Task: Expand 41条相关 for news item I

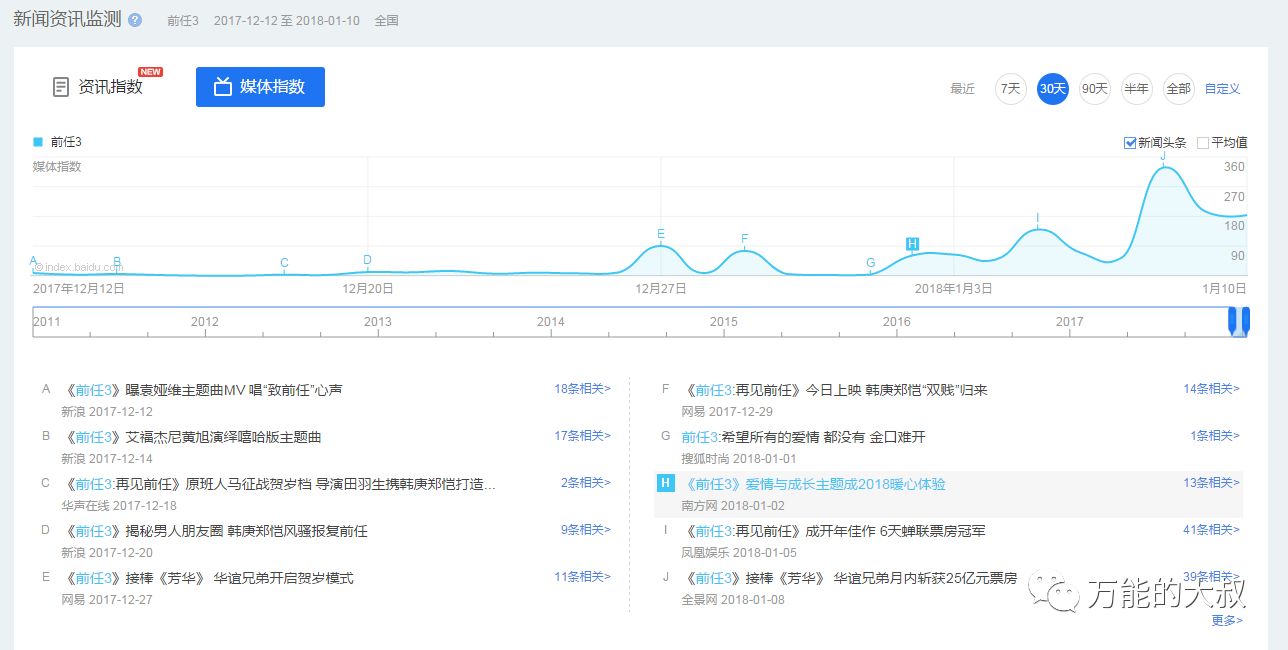Action: pyautogui.click(x=1211, y=530)
